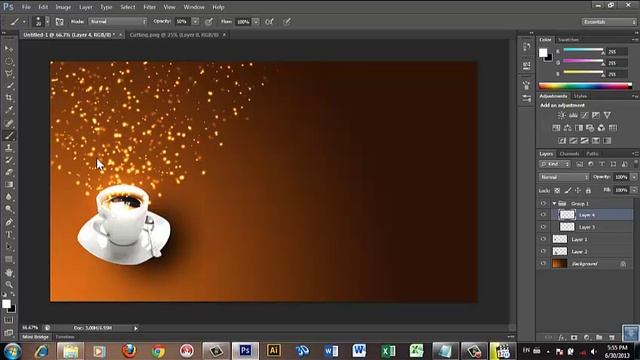Pick a color from the spectrum ramp

click(x=585, y=86)
